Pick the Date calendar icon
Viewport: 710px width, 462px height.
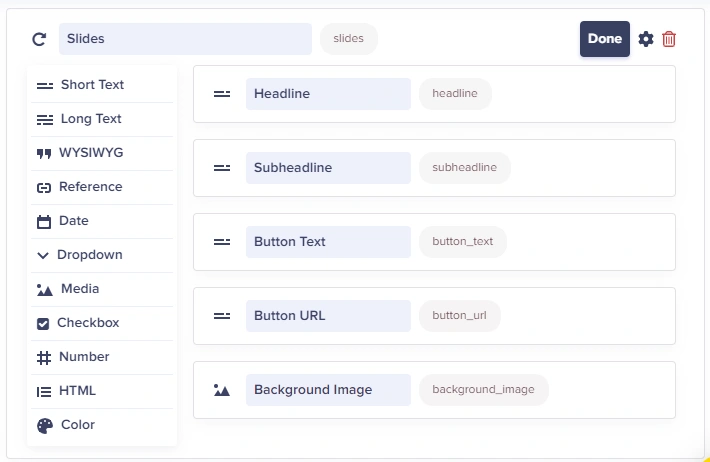coord(44,221)
